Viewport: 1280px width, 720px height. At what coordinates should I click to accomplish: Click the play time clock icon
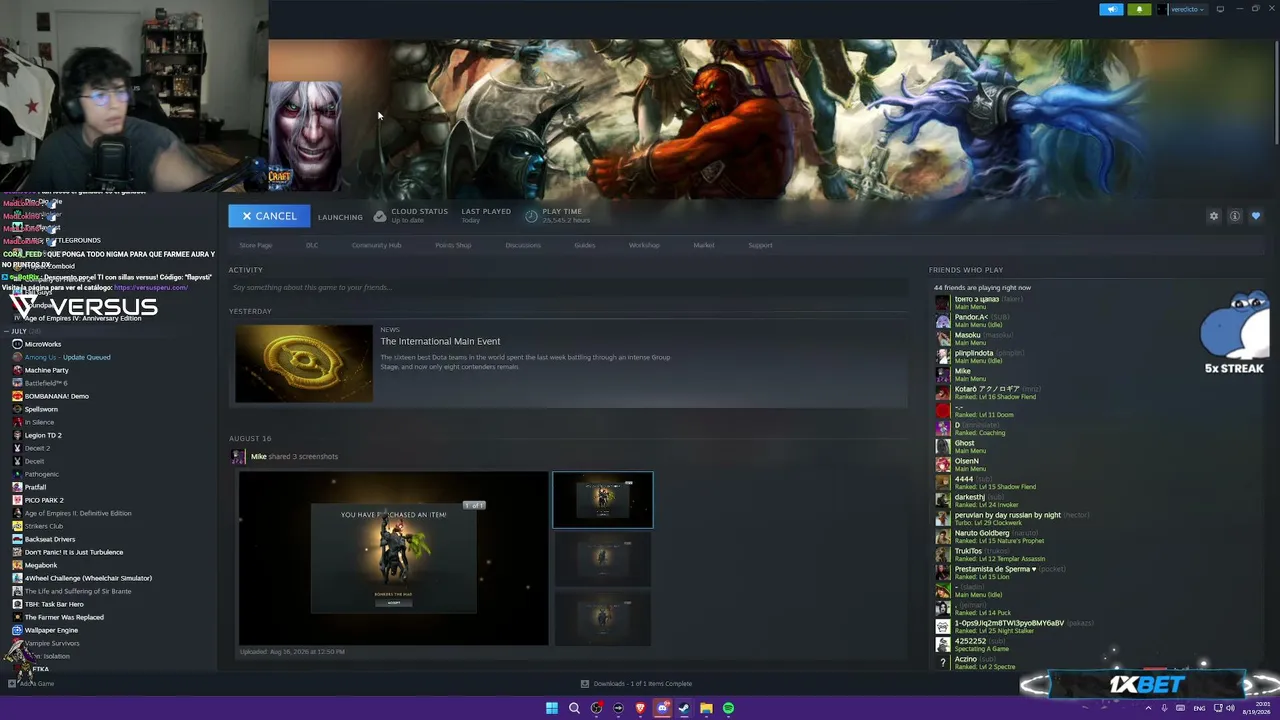pos(531,216)
